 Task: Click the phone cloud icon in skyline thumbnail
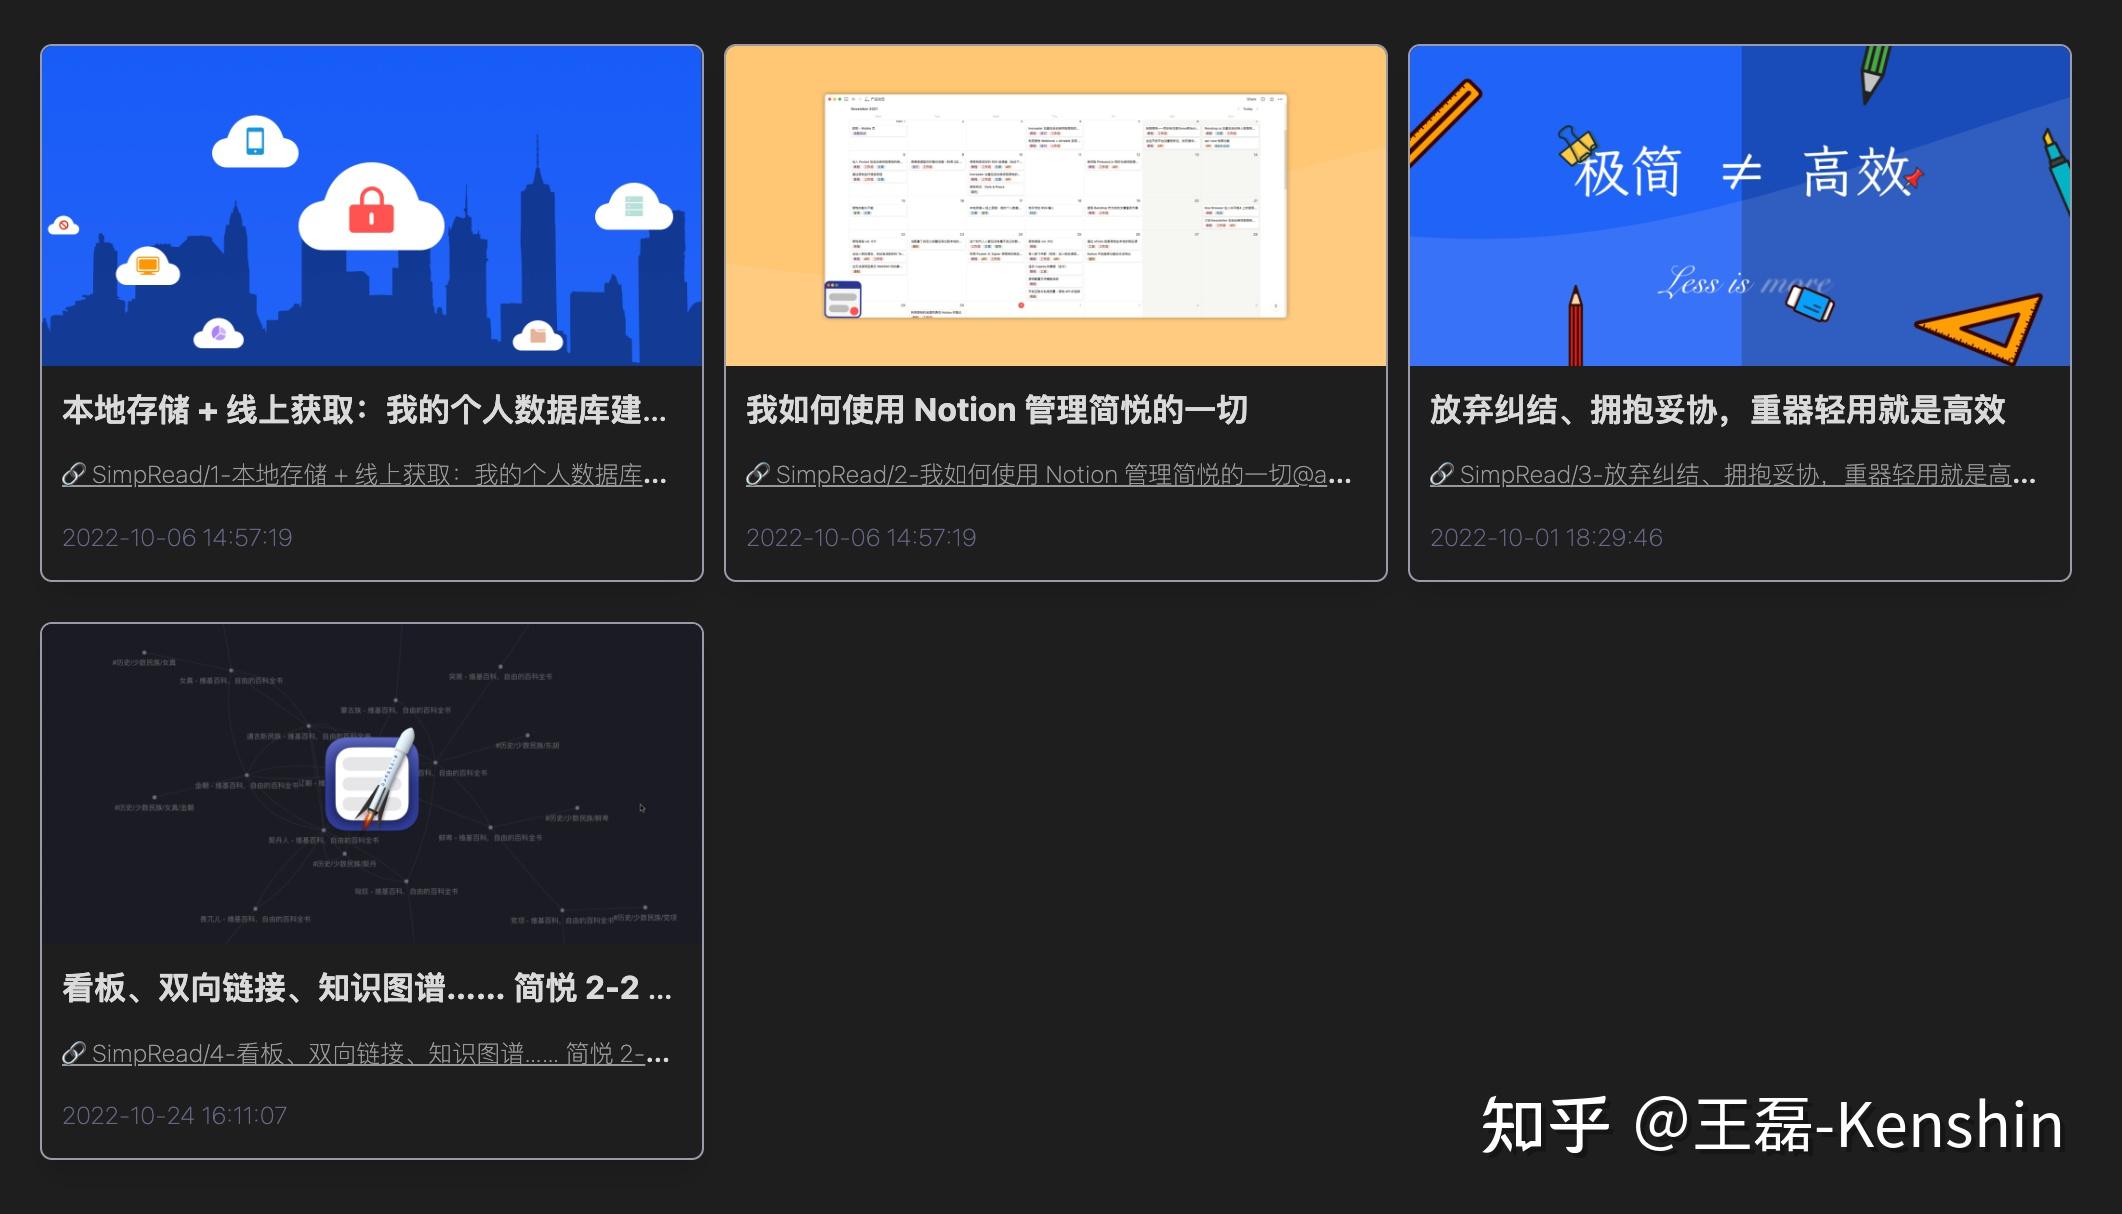coord(255,142)
